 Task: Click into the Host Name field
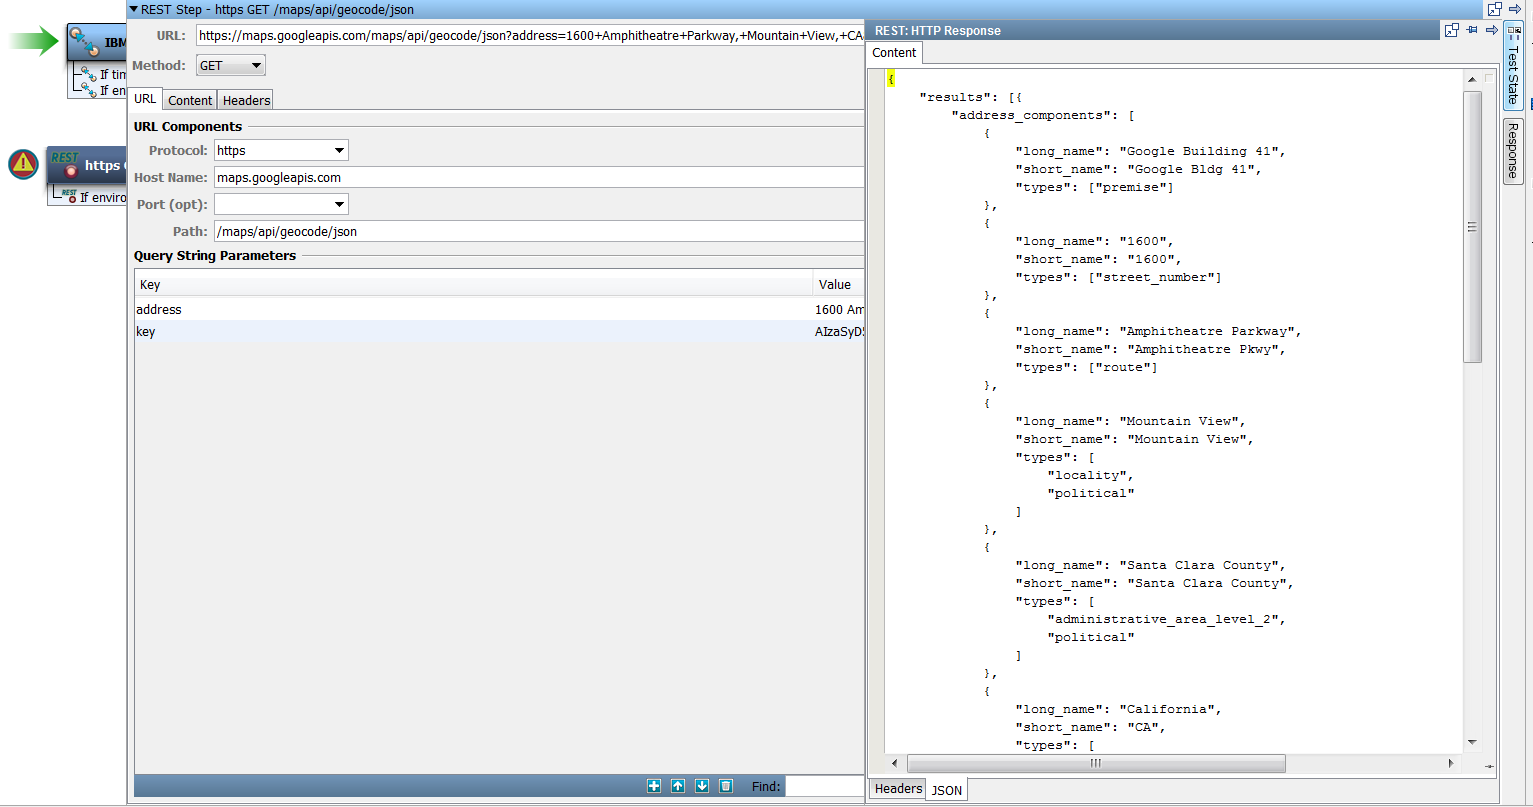pos(539,178)
